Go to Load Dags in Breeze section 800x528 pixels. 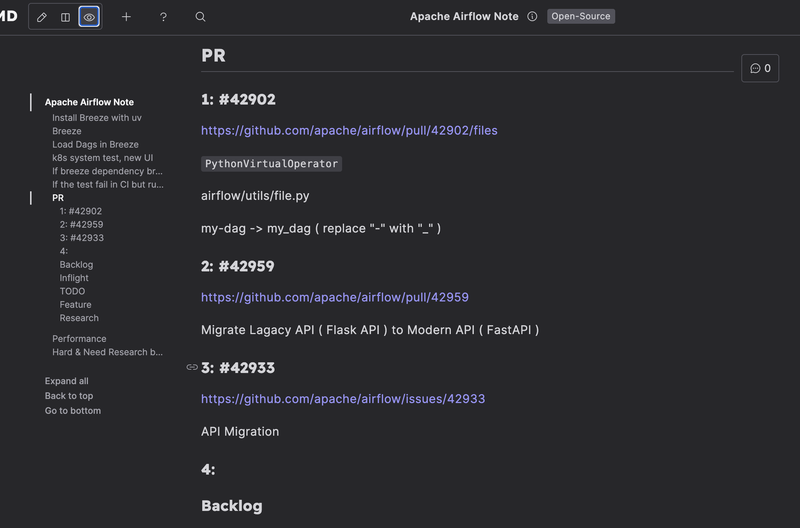95,144
